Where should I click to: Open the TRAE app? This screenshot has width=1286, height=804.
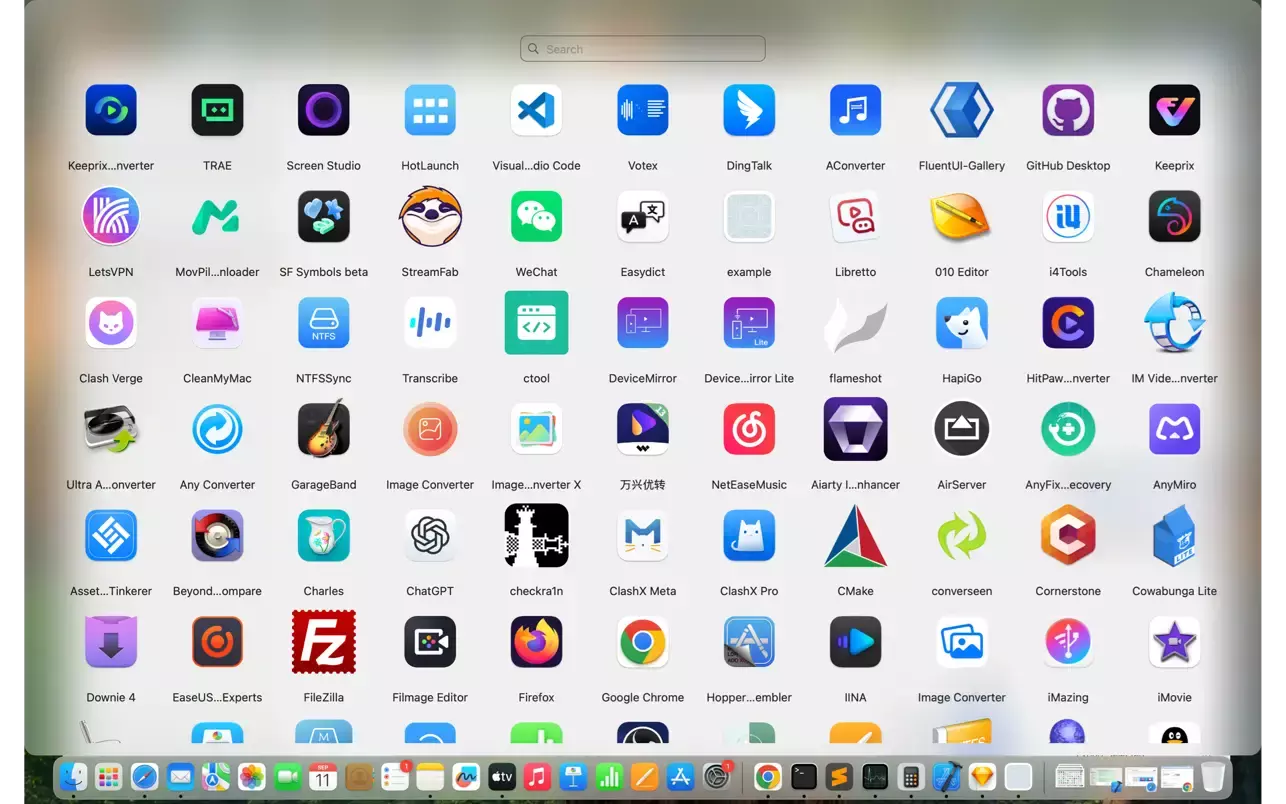(x=217, y=110)
